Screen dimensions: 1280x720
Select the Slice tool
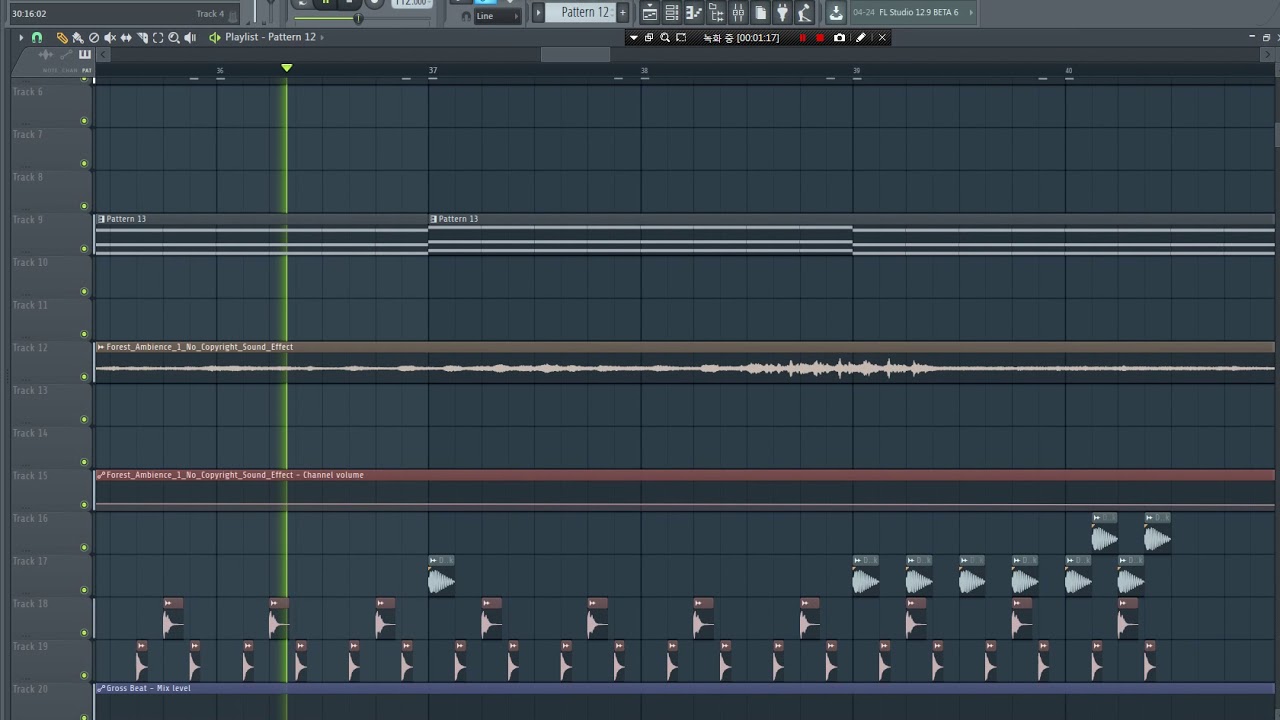pos(142,37)
